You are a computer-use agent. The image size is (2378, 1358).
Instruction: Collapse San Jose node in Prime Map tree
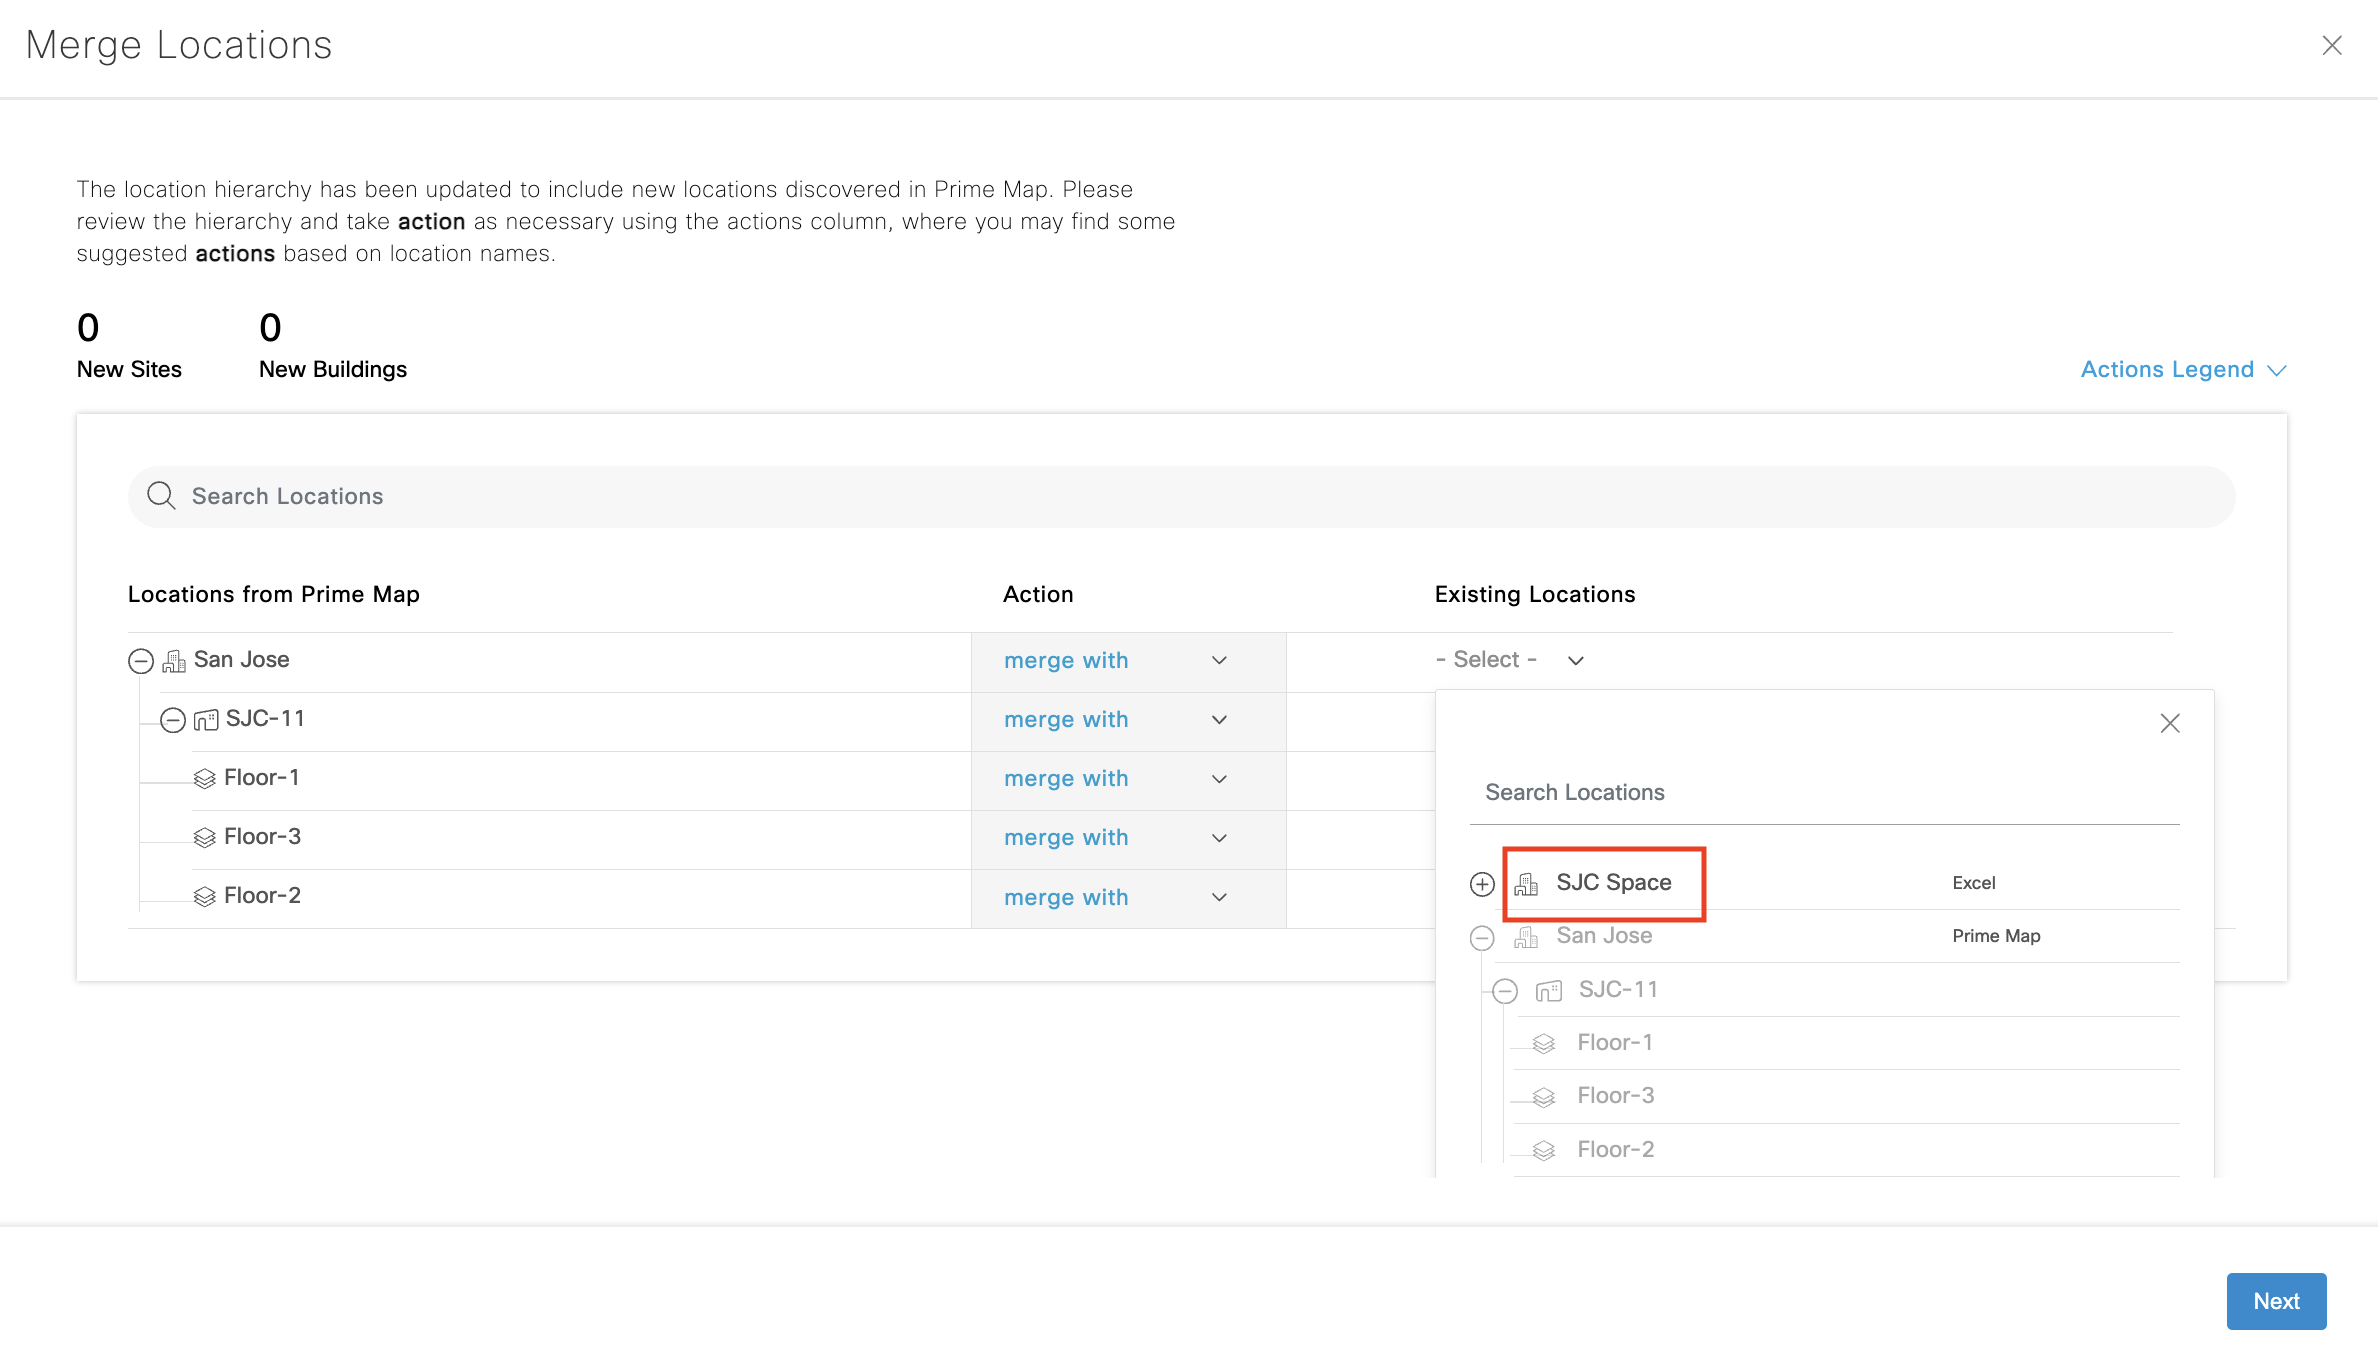click(x=141, y=661)
